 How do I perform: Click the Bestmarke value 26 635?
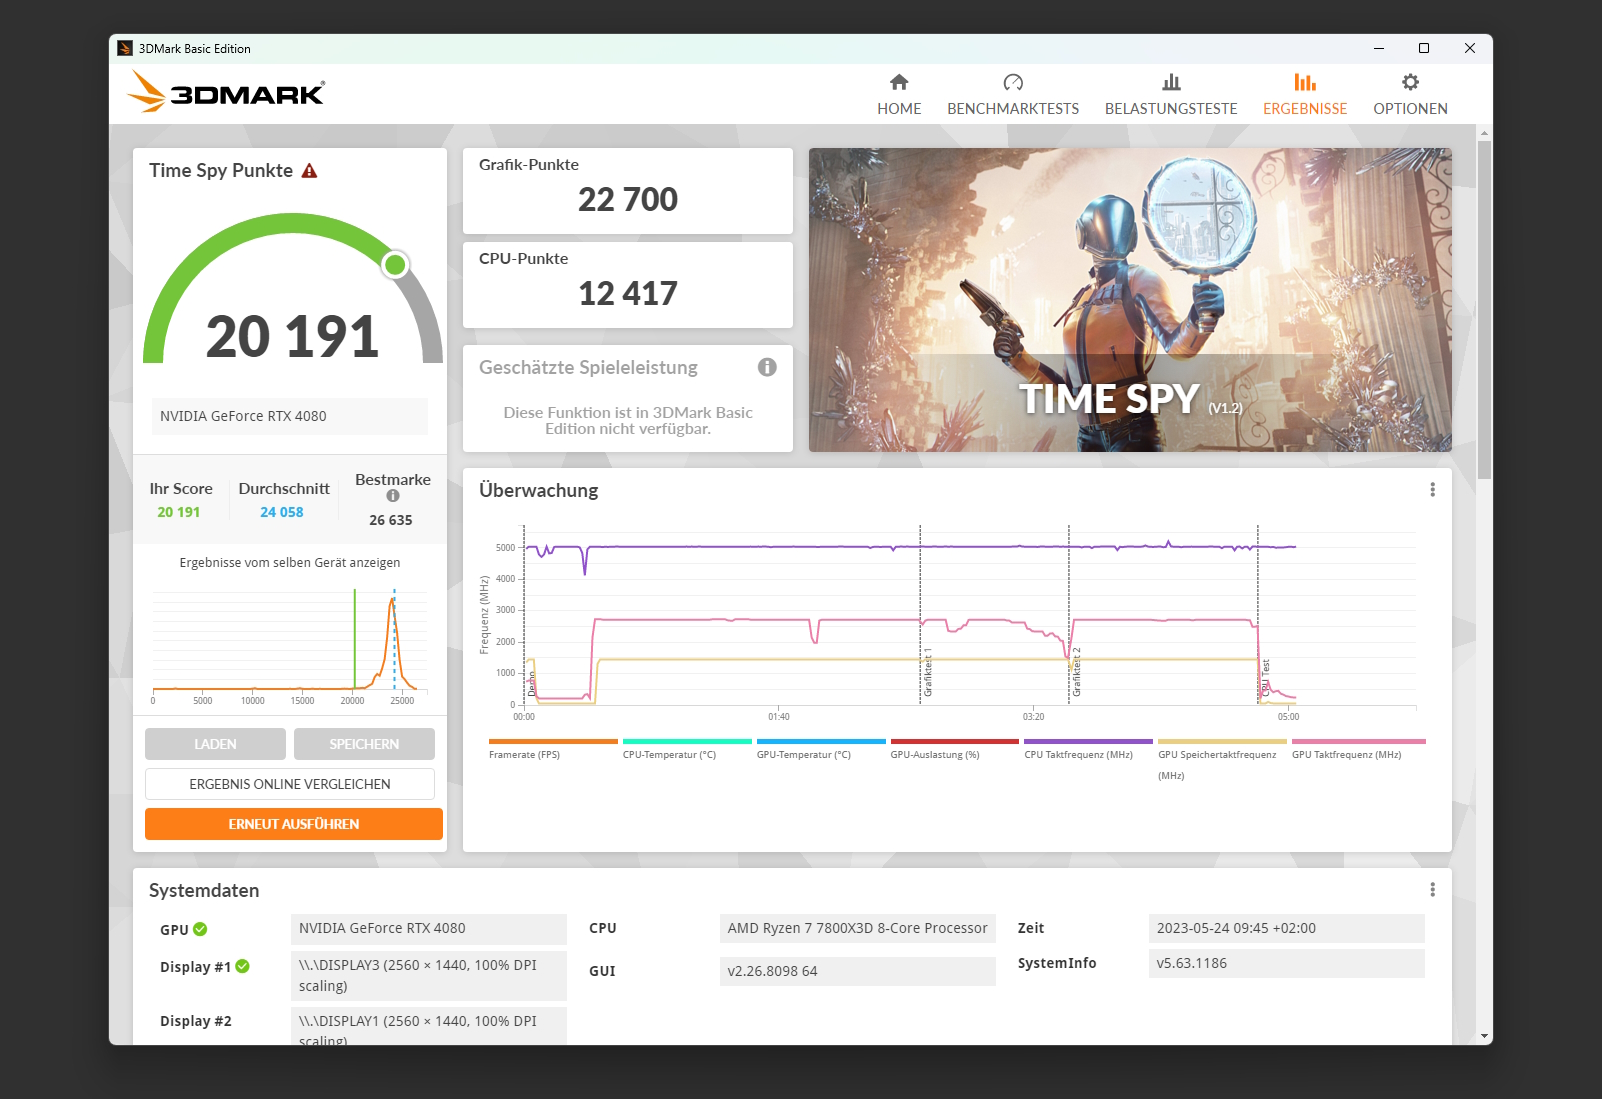pyautogui.click(x=391, y=520)
